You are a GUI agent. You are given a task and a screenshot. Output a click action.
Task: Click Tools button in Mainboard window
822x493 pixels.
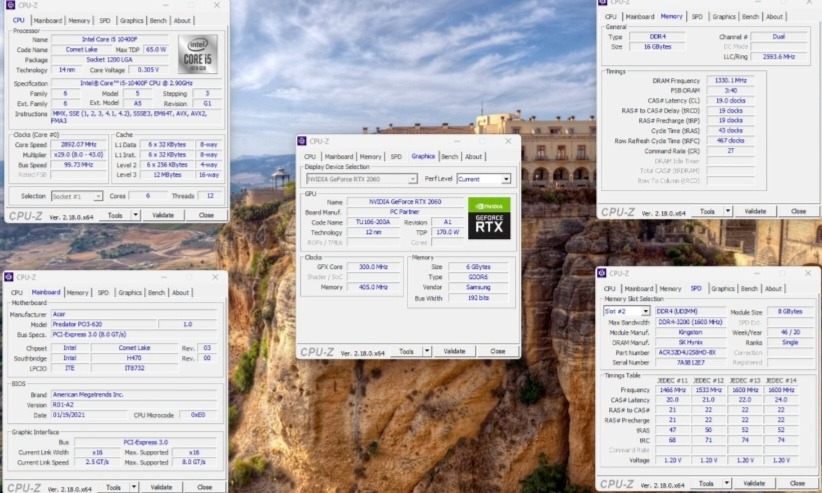(113, 487)
